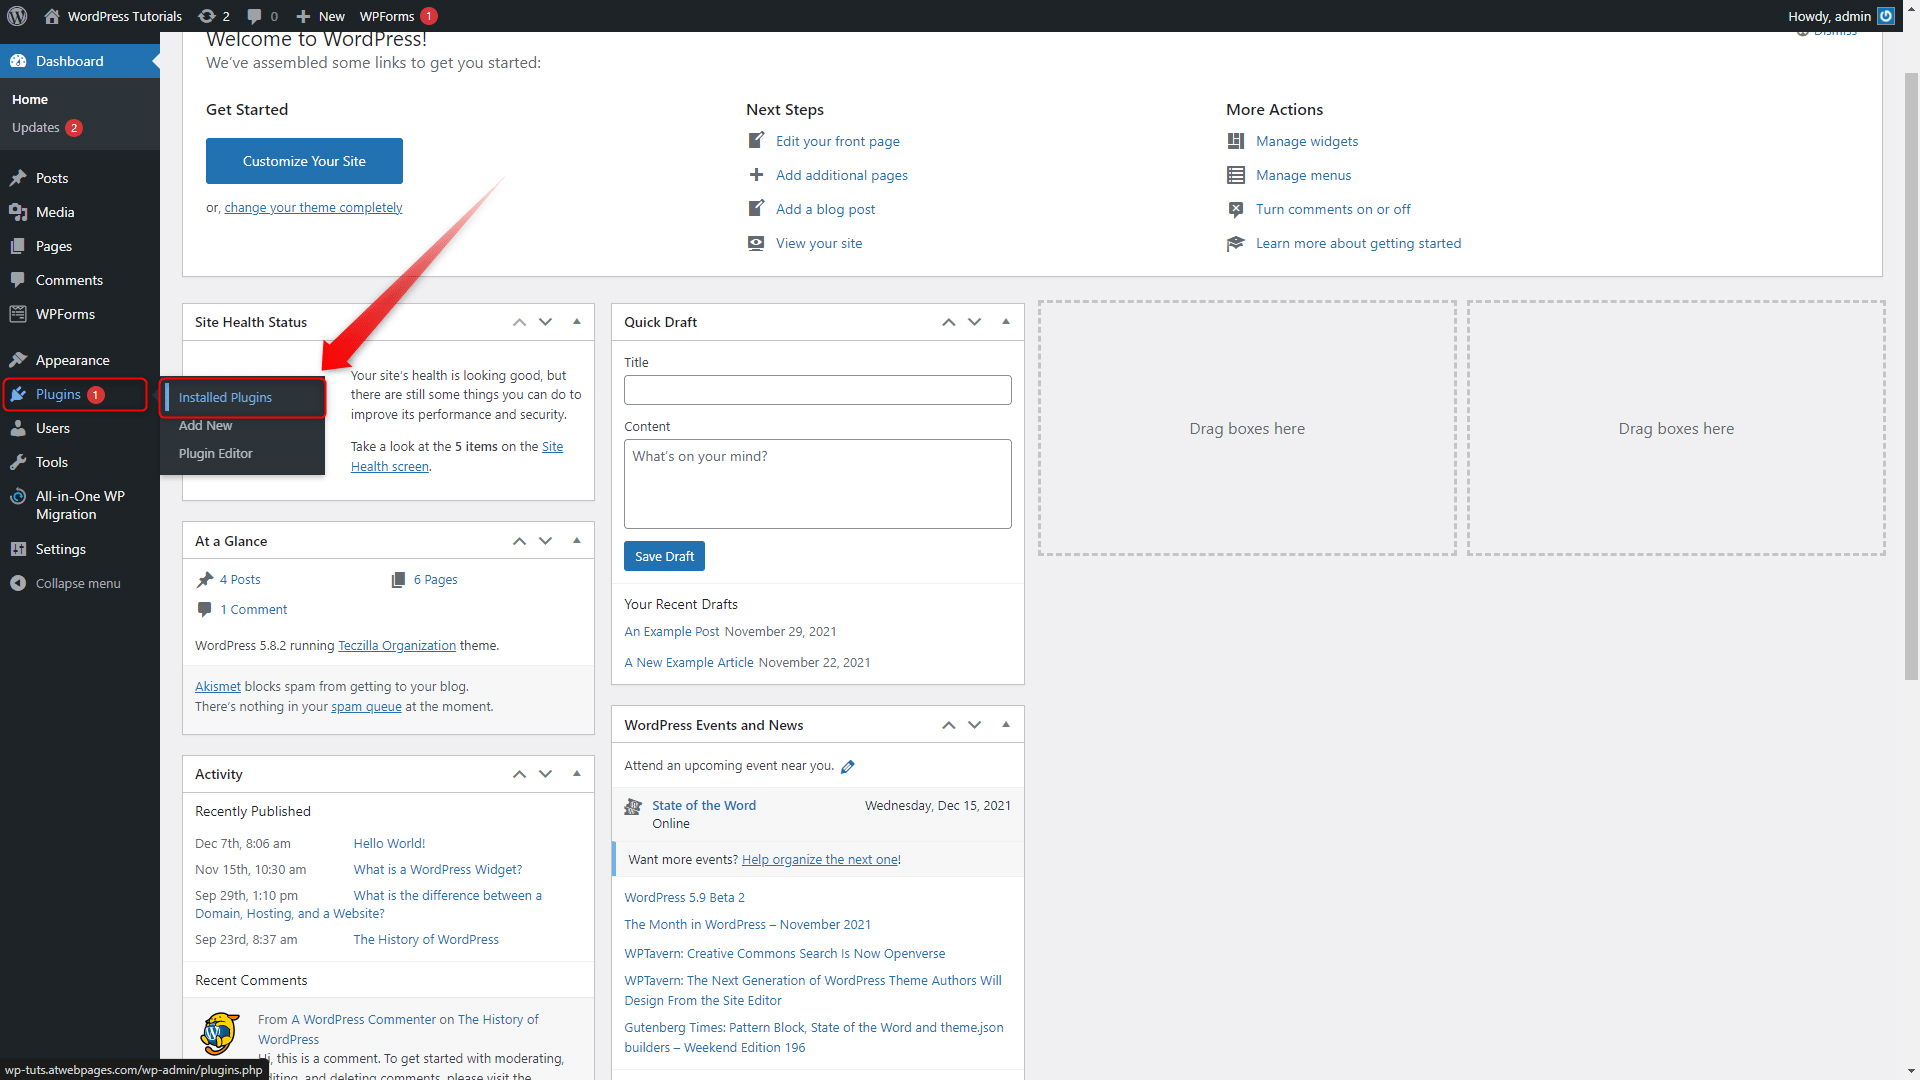Click the WordPress logo in admin bar

(17, 16)
